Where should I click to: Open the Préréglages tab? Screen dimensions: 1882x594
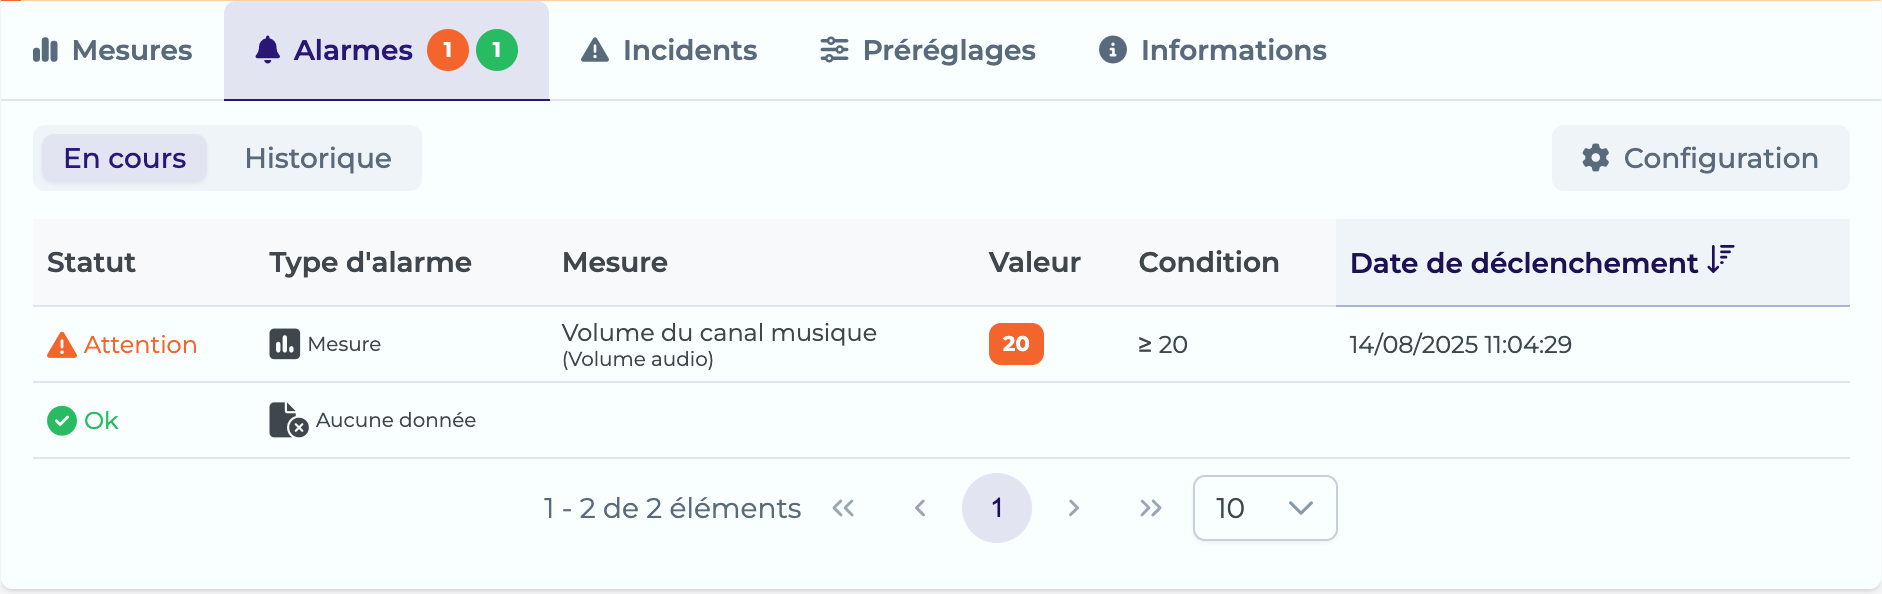coord(927,50)
